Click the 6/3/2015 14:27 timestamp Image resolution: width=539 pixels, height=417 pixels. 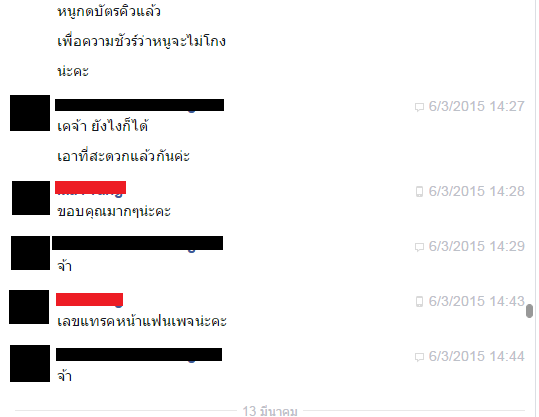pos(476,106)
